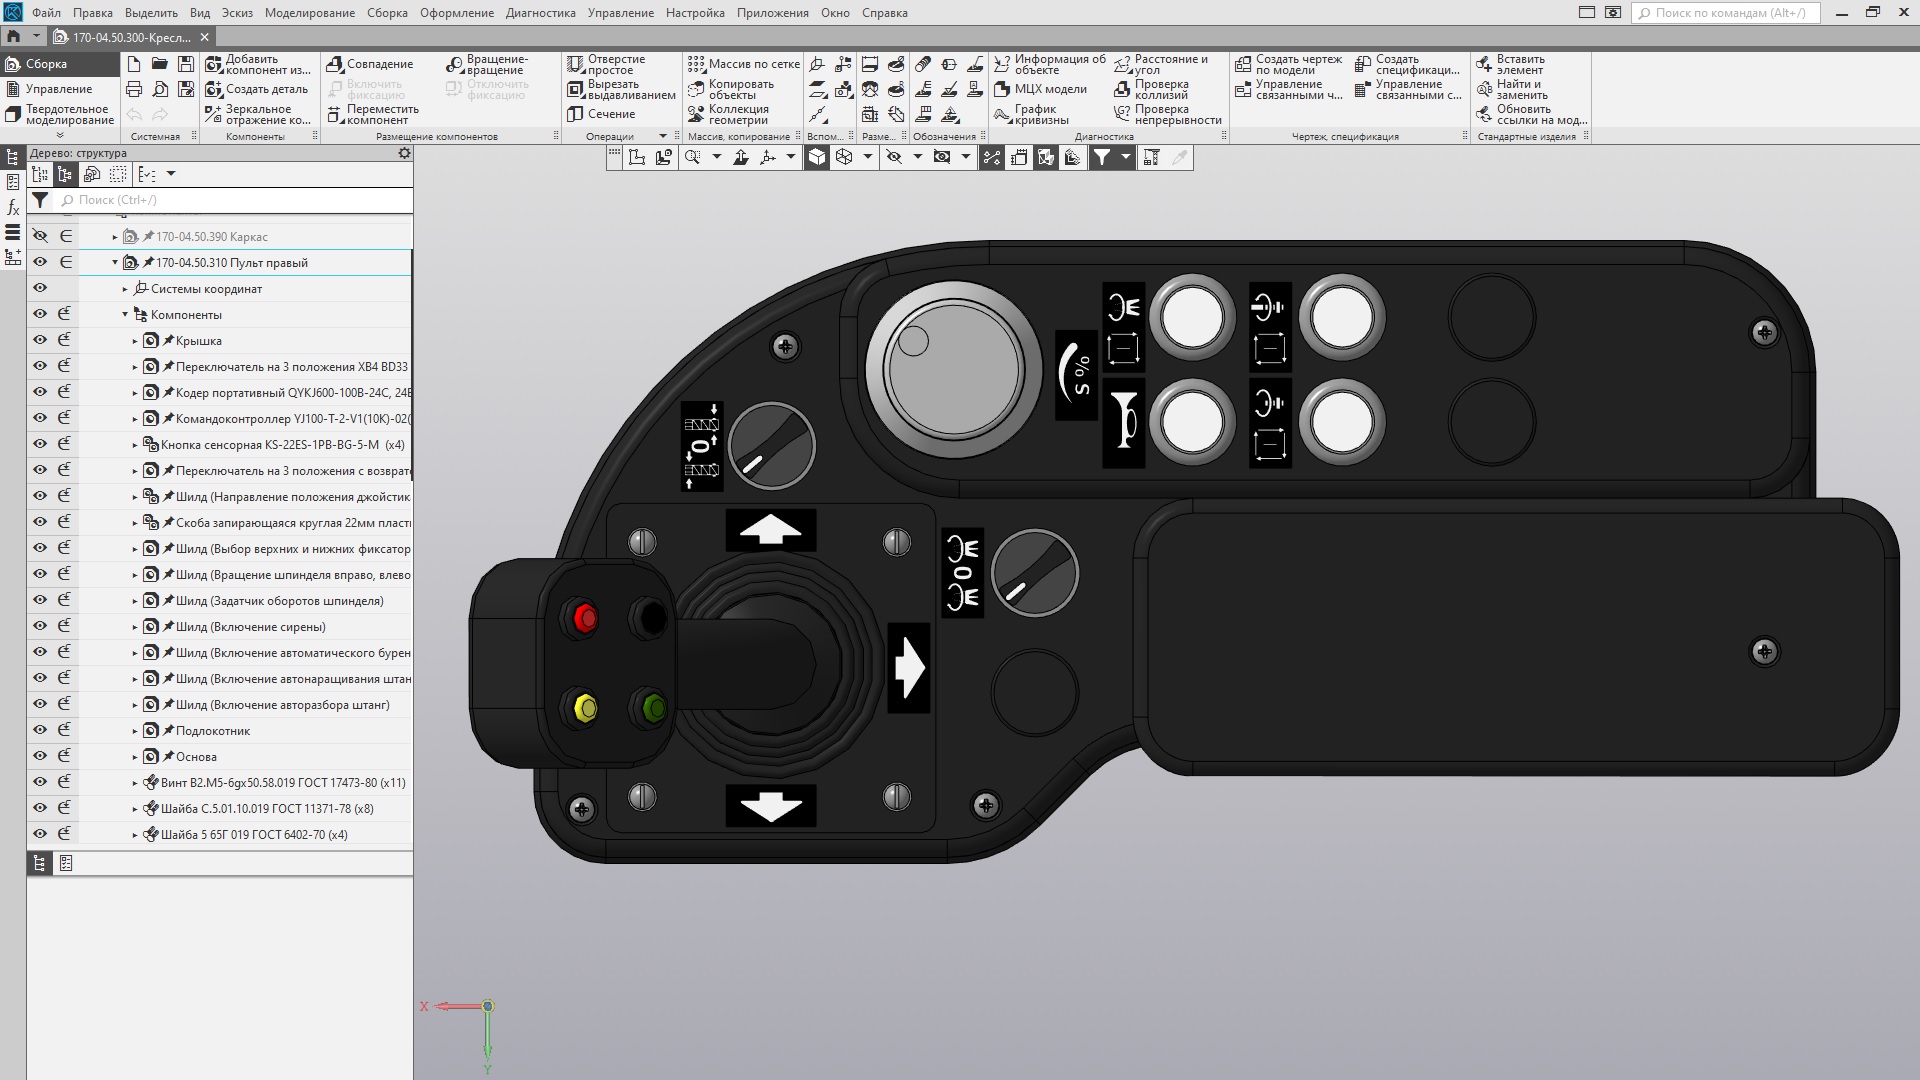
Task: Click the Save floppy disk icon
Action: 186,64
